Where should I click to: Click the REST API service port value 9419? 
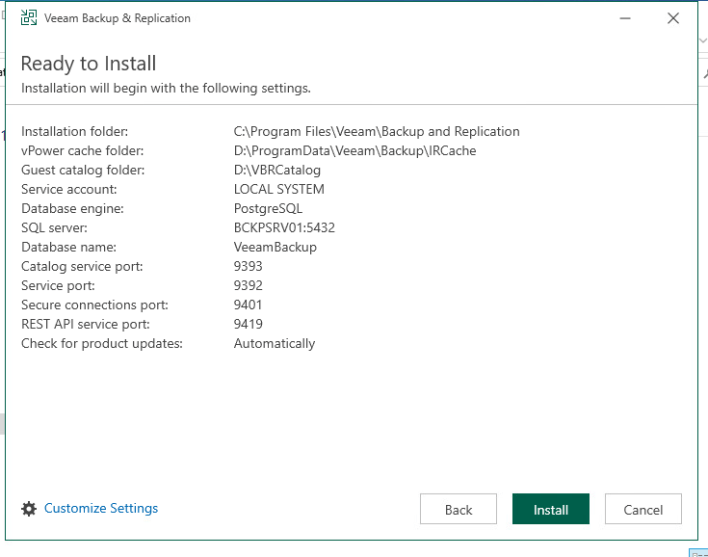point(248,324)
